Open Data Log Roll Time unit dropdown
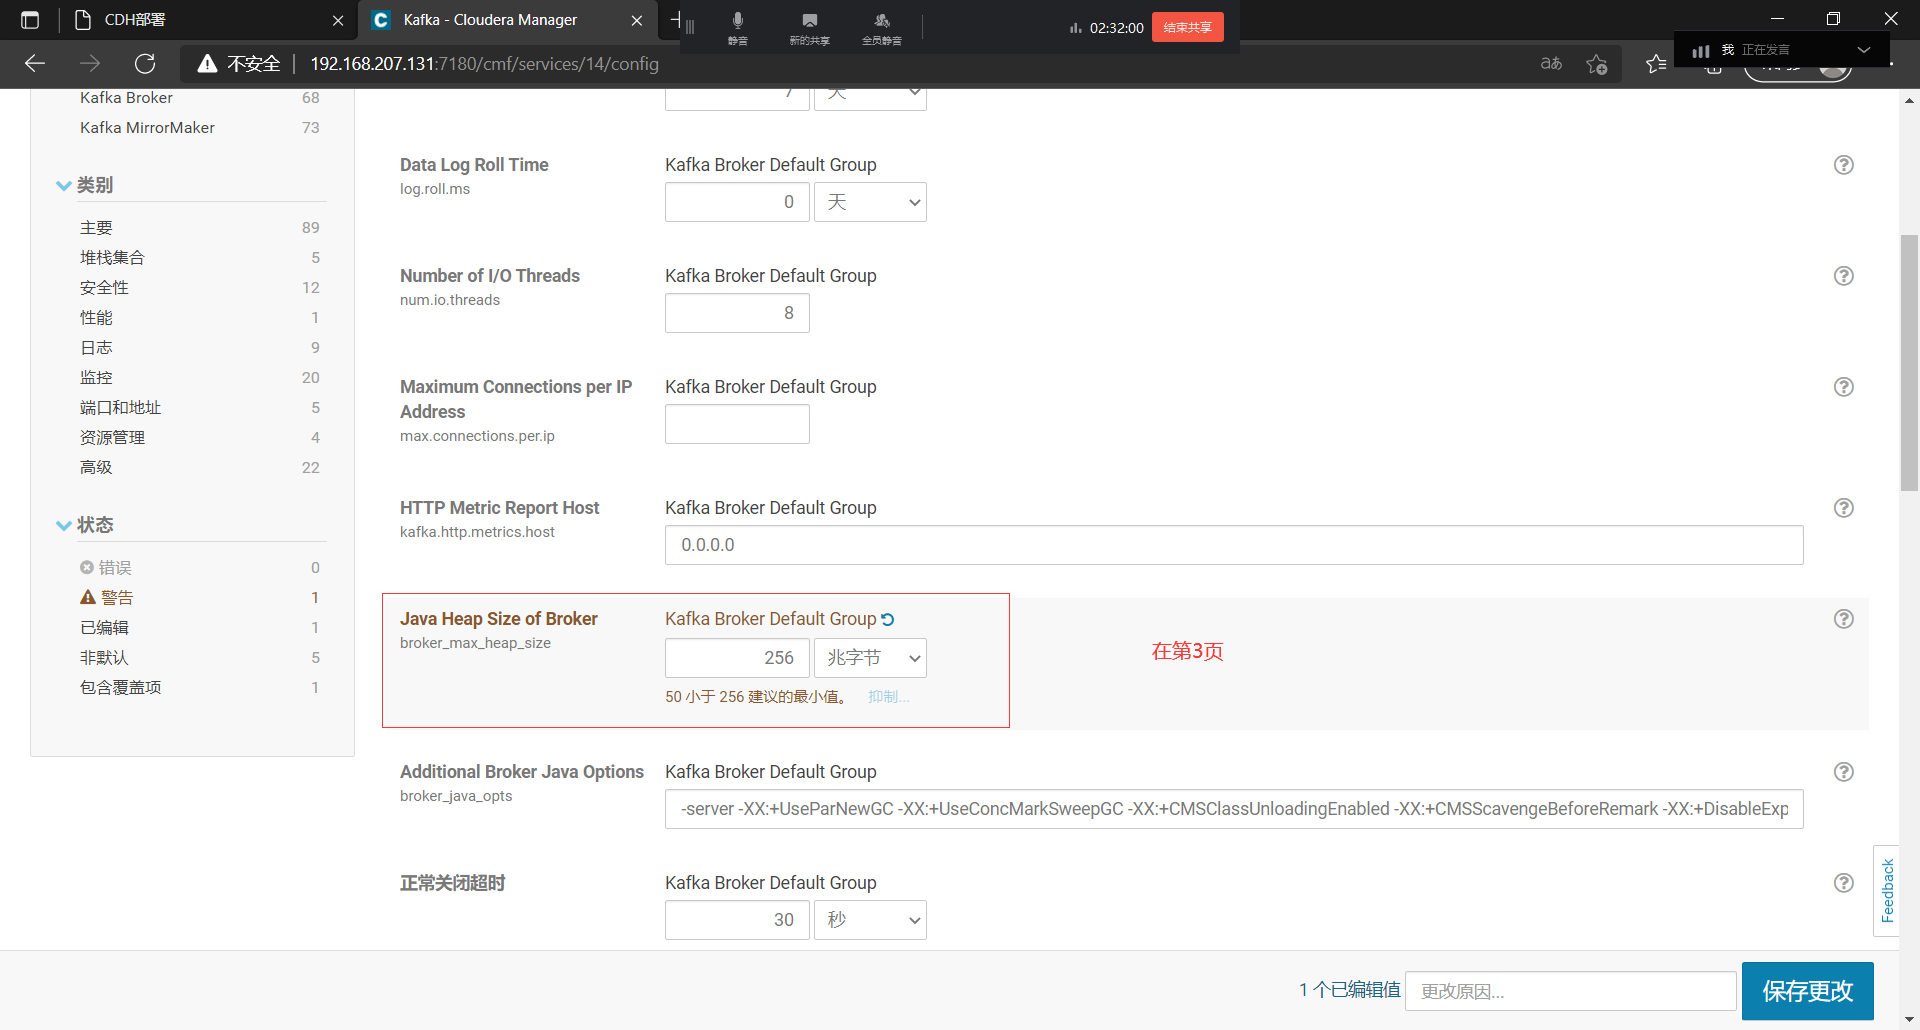The width and height of the screenshot is (1920, 1030). tap(870, 202)
